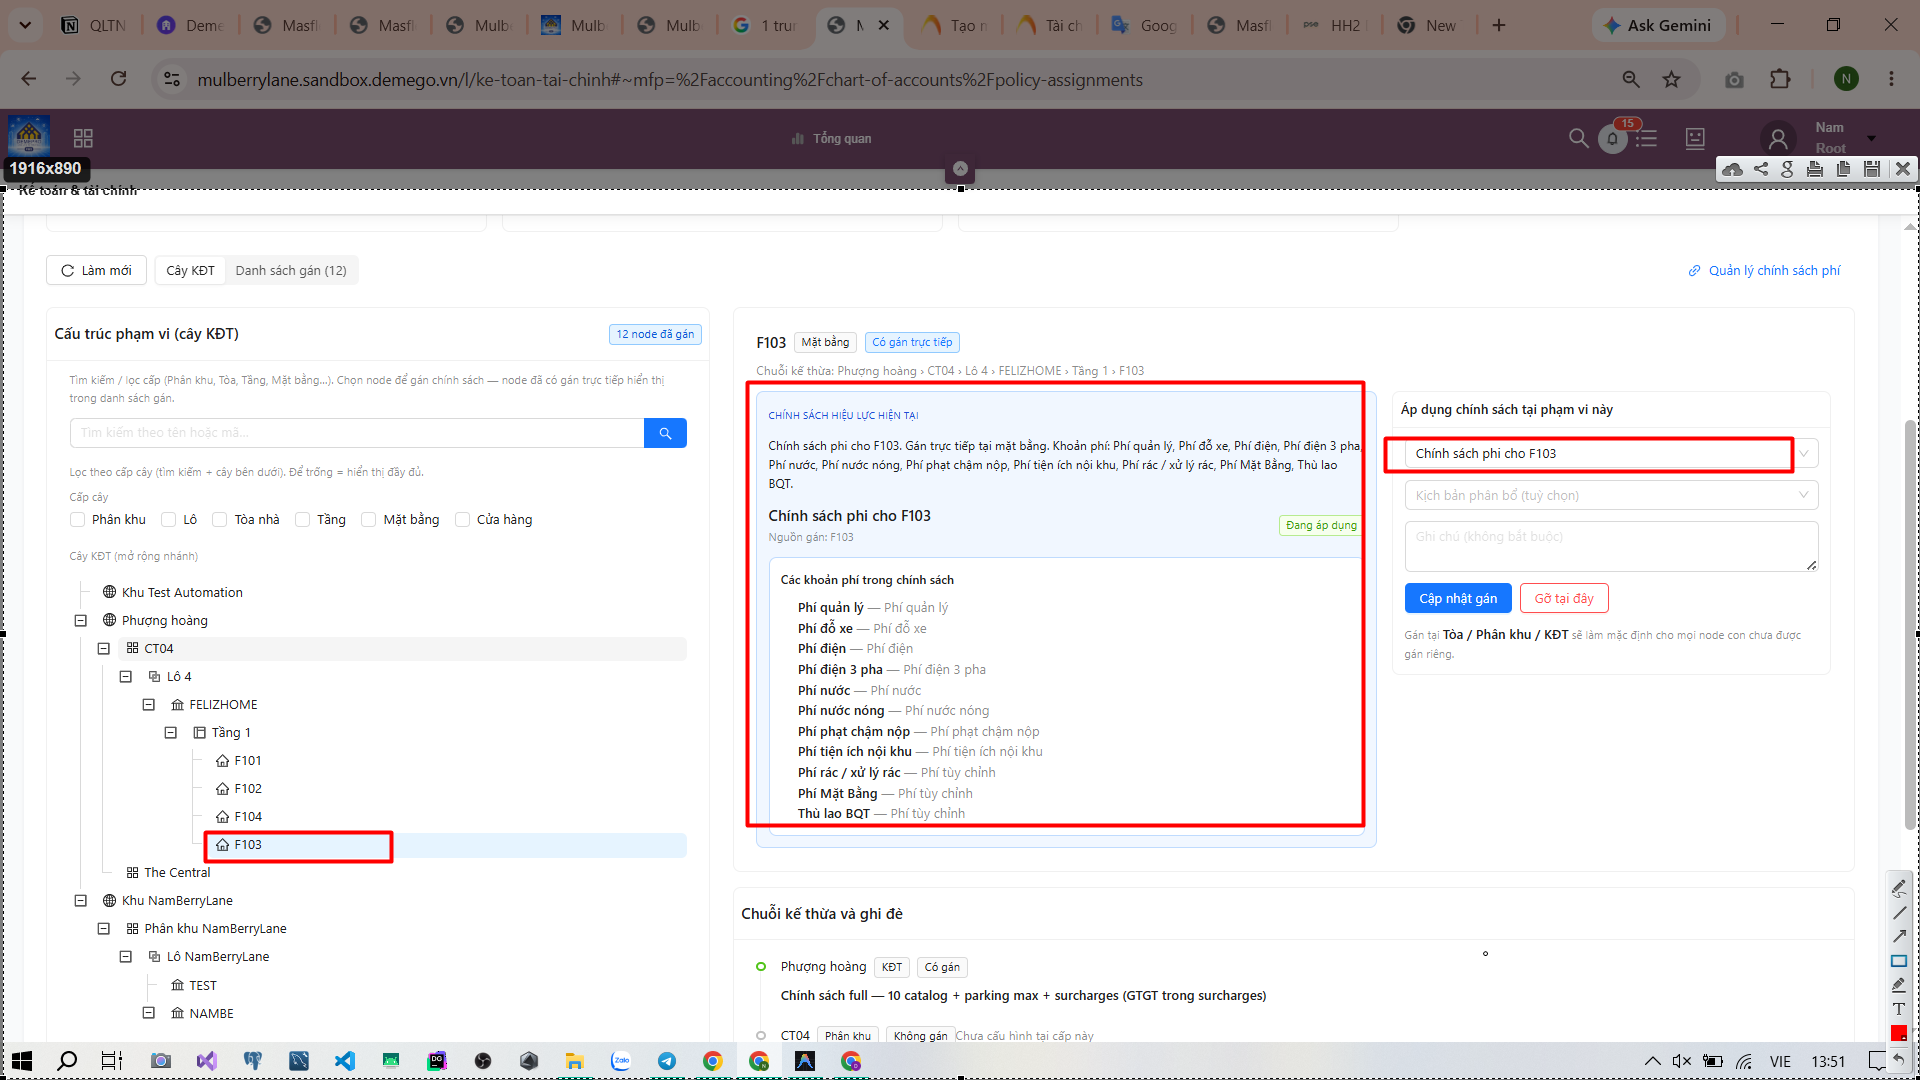Tick the Lô filter checkbox
The width and height of the screenshot is (1920, 1080).
pos(169,520)
